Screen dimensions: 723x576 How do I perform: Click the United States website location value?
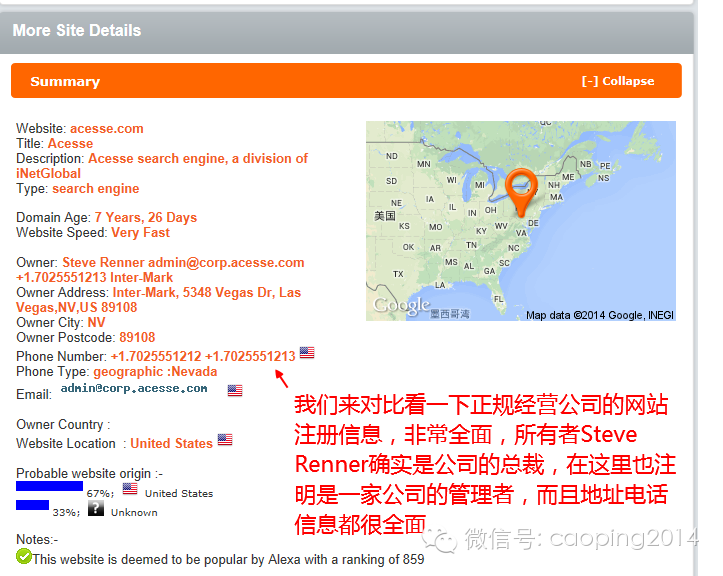(172, 444)
